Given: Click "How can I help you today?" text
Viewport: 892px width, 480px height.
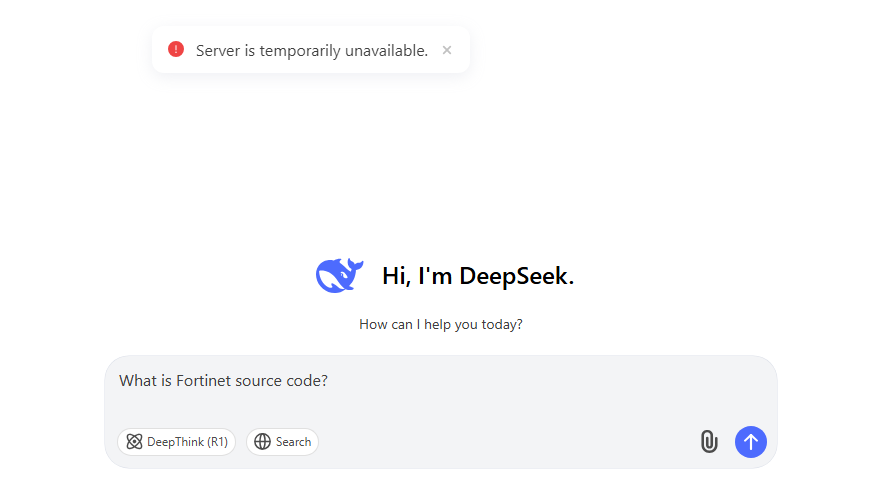Looking at the screenshot, I should coord(441,324).
